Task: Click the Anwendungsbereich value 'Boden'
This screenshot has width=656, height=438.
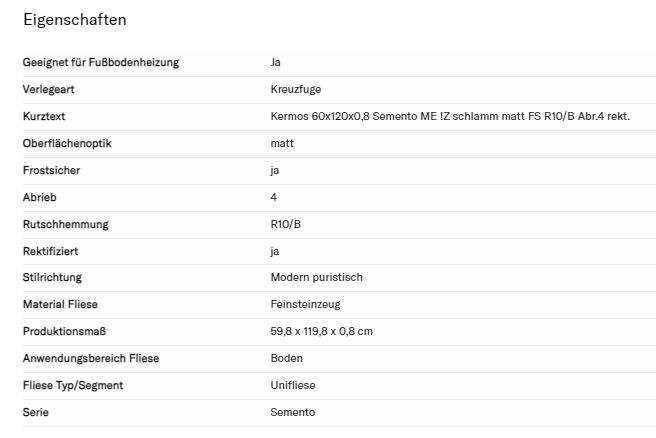Action: [286, 359]
